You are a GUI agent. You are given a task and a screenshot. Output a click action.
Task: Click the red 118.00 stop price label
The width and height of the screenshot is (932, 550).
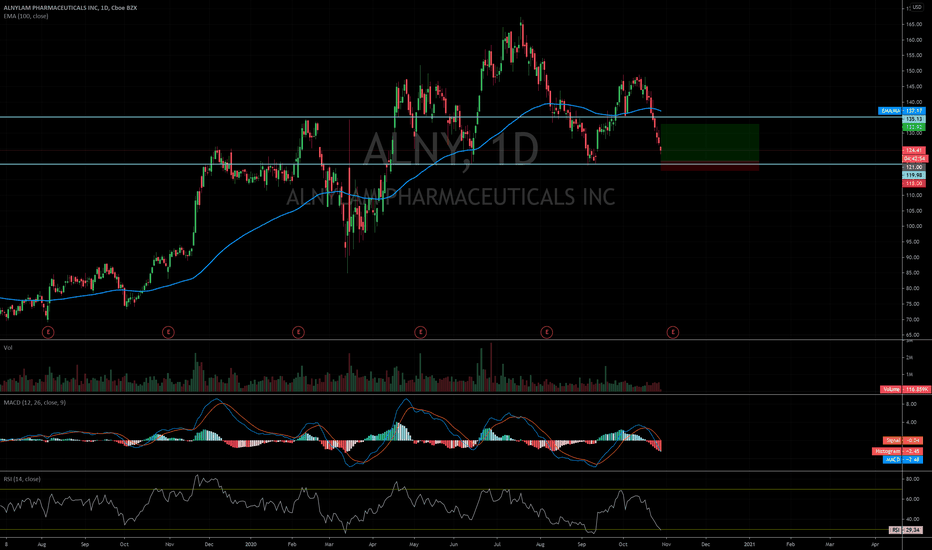tap(914, 184)
